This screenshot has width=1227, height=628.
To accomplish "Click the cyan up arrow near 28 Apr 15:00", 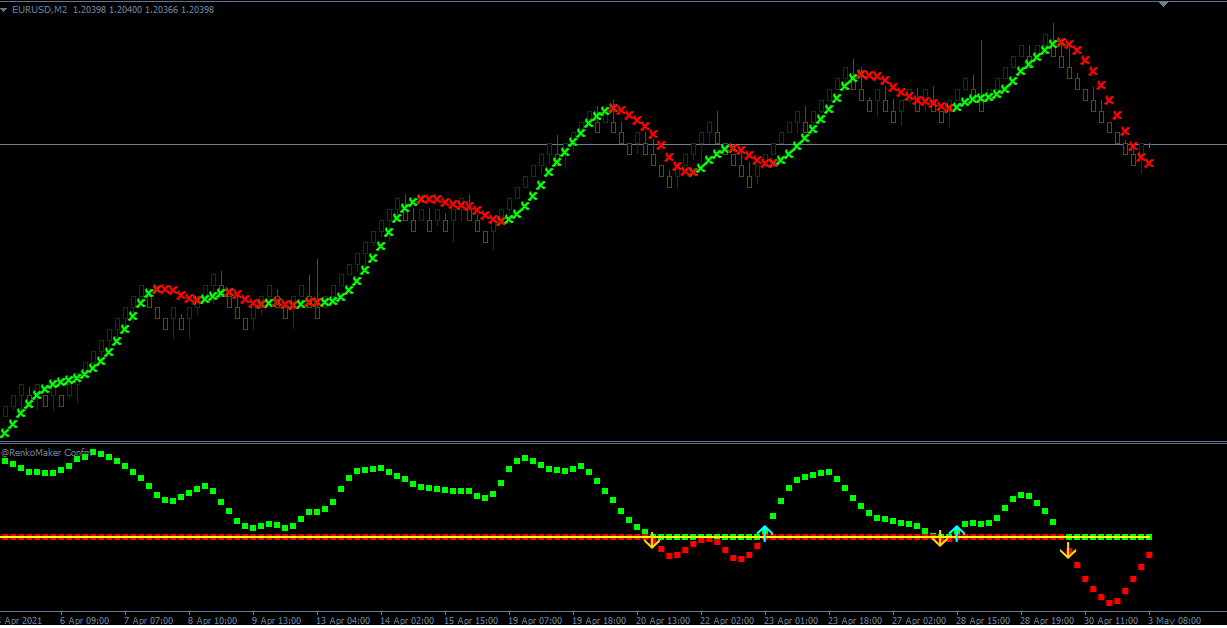I will [x=956, y=532].
